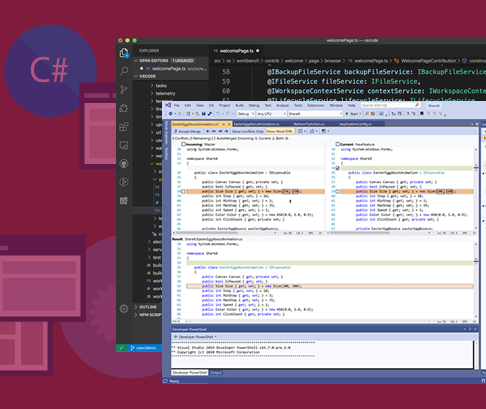Tick the checked green-line checkbox in Current pane
Screen dimensions: 486x409
pyautogui.click(x=338, y=168)
